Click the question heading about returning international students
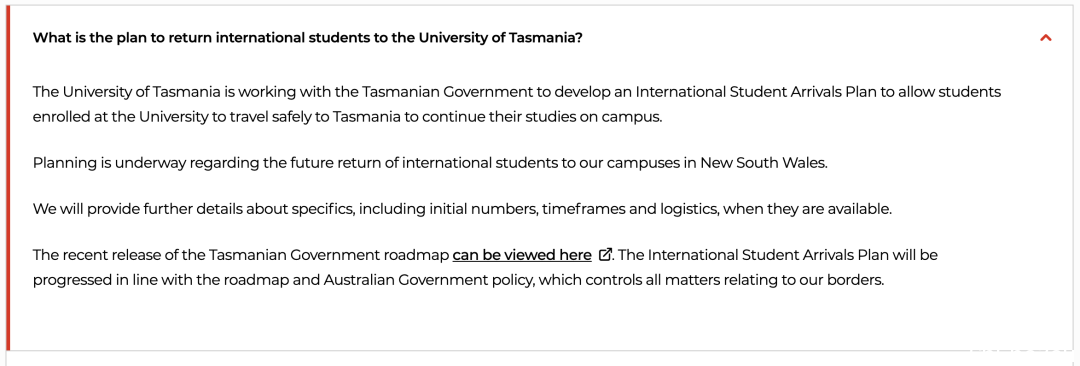The height and width of the screenshot is (366, 1080). pyautogui.click(x=307, y=38)
